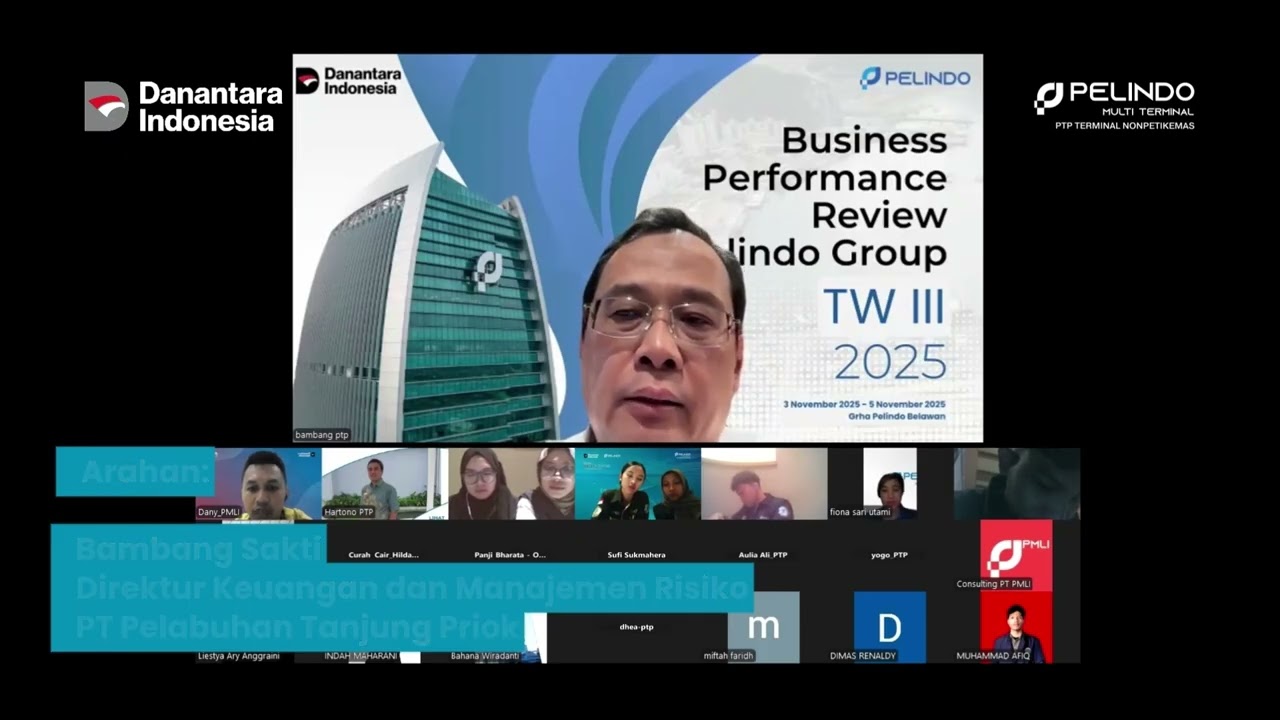
Task: Click the 'bambang ptp' name label
Action: coord(322,435)
